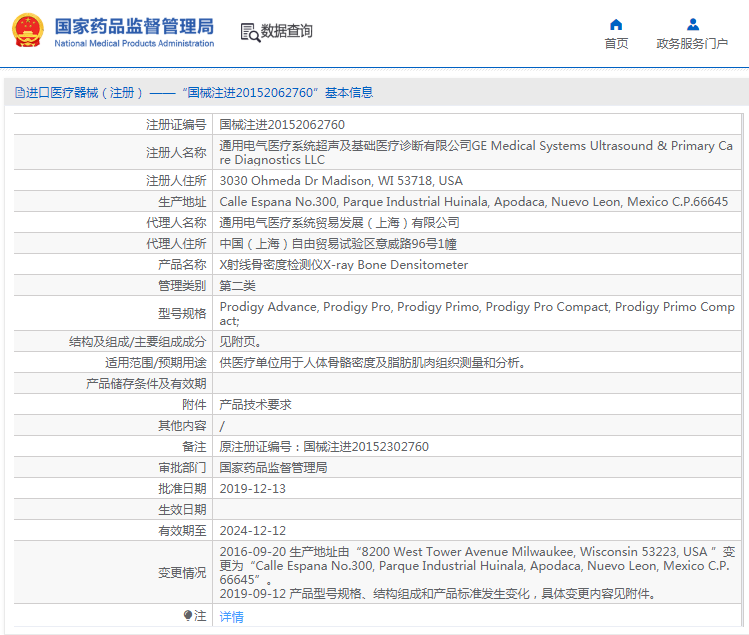Screen dimensions: 749x635
Task: Click the 注册人名称 label
Action: pyautogui.click(x=176, y=152)
